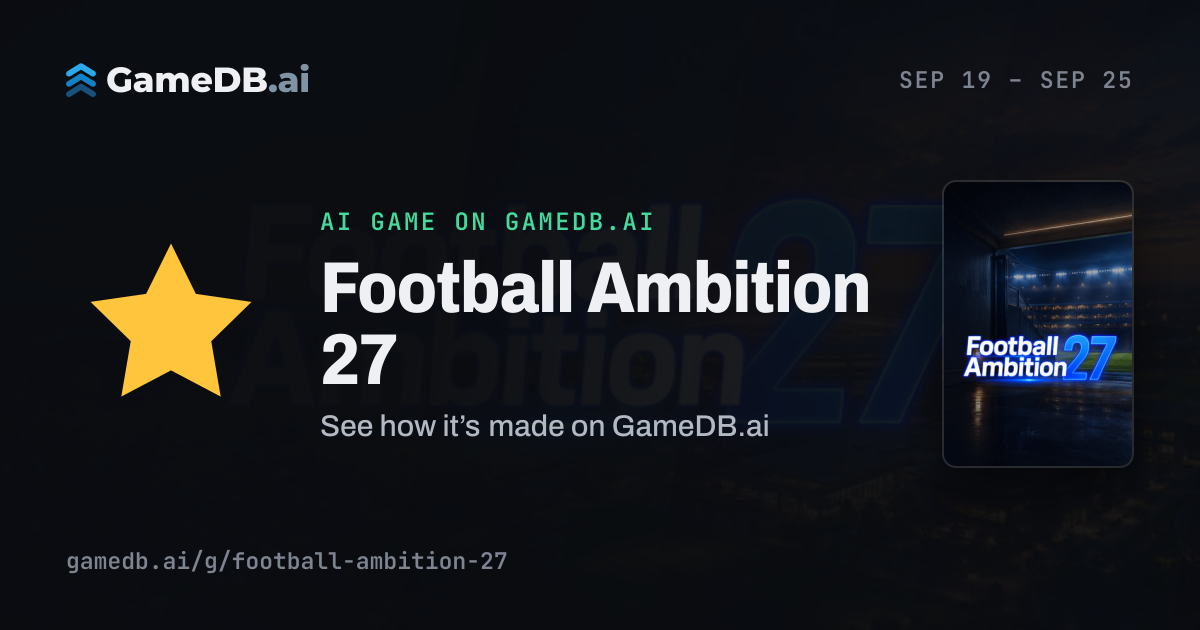Click GameDB.ai within the subtitle line
This screenshot has height=630, width=1200.
(690, 426)
